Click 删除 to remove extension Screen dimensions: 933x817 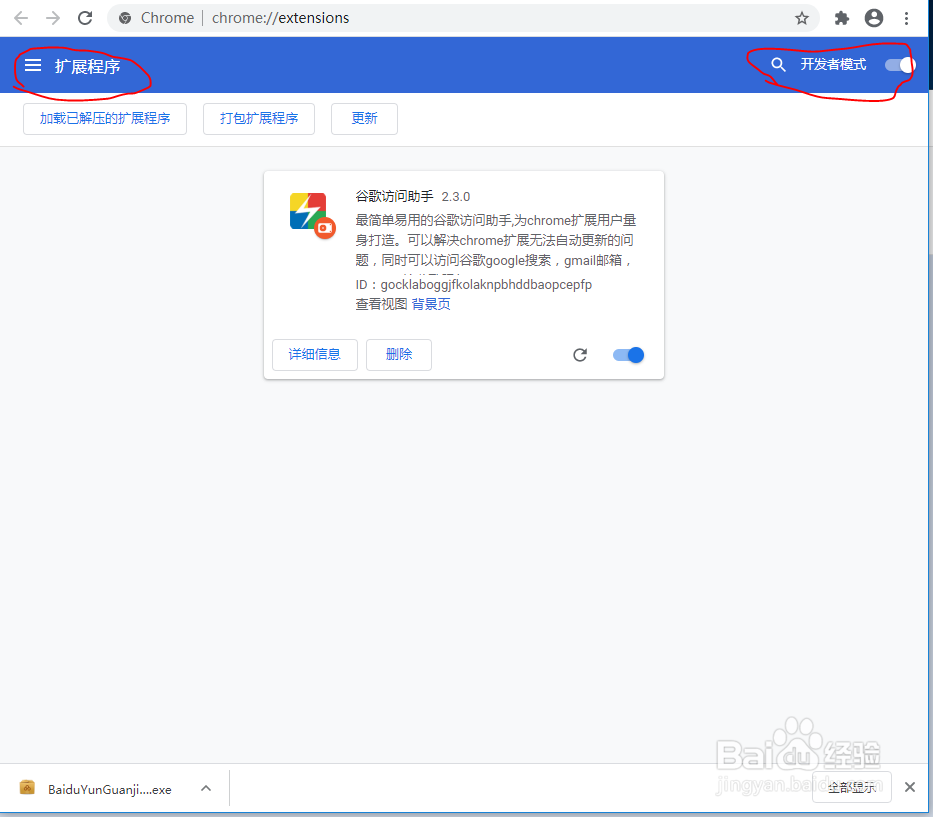click(x=399, y=355)
